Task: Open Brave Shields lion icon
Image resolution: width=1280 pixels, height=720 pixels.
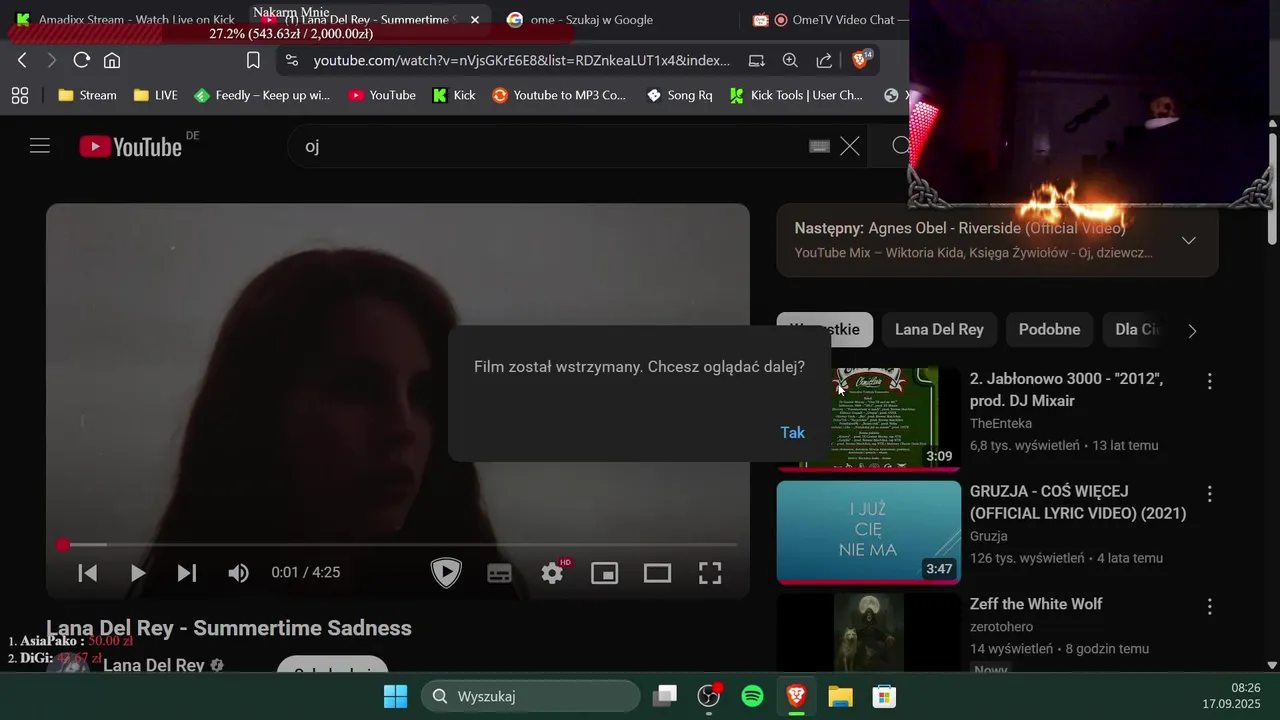Action: tap(860, 60)
